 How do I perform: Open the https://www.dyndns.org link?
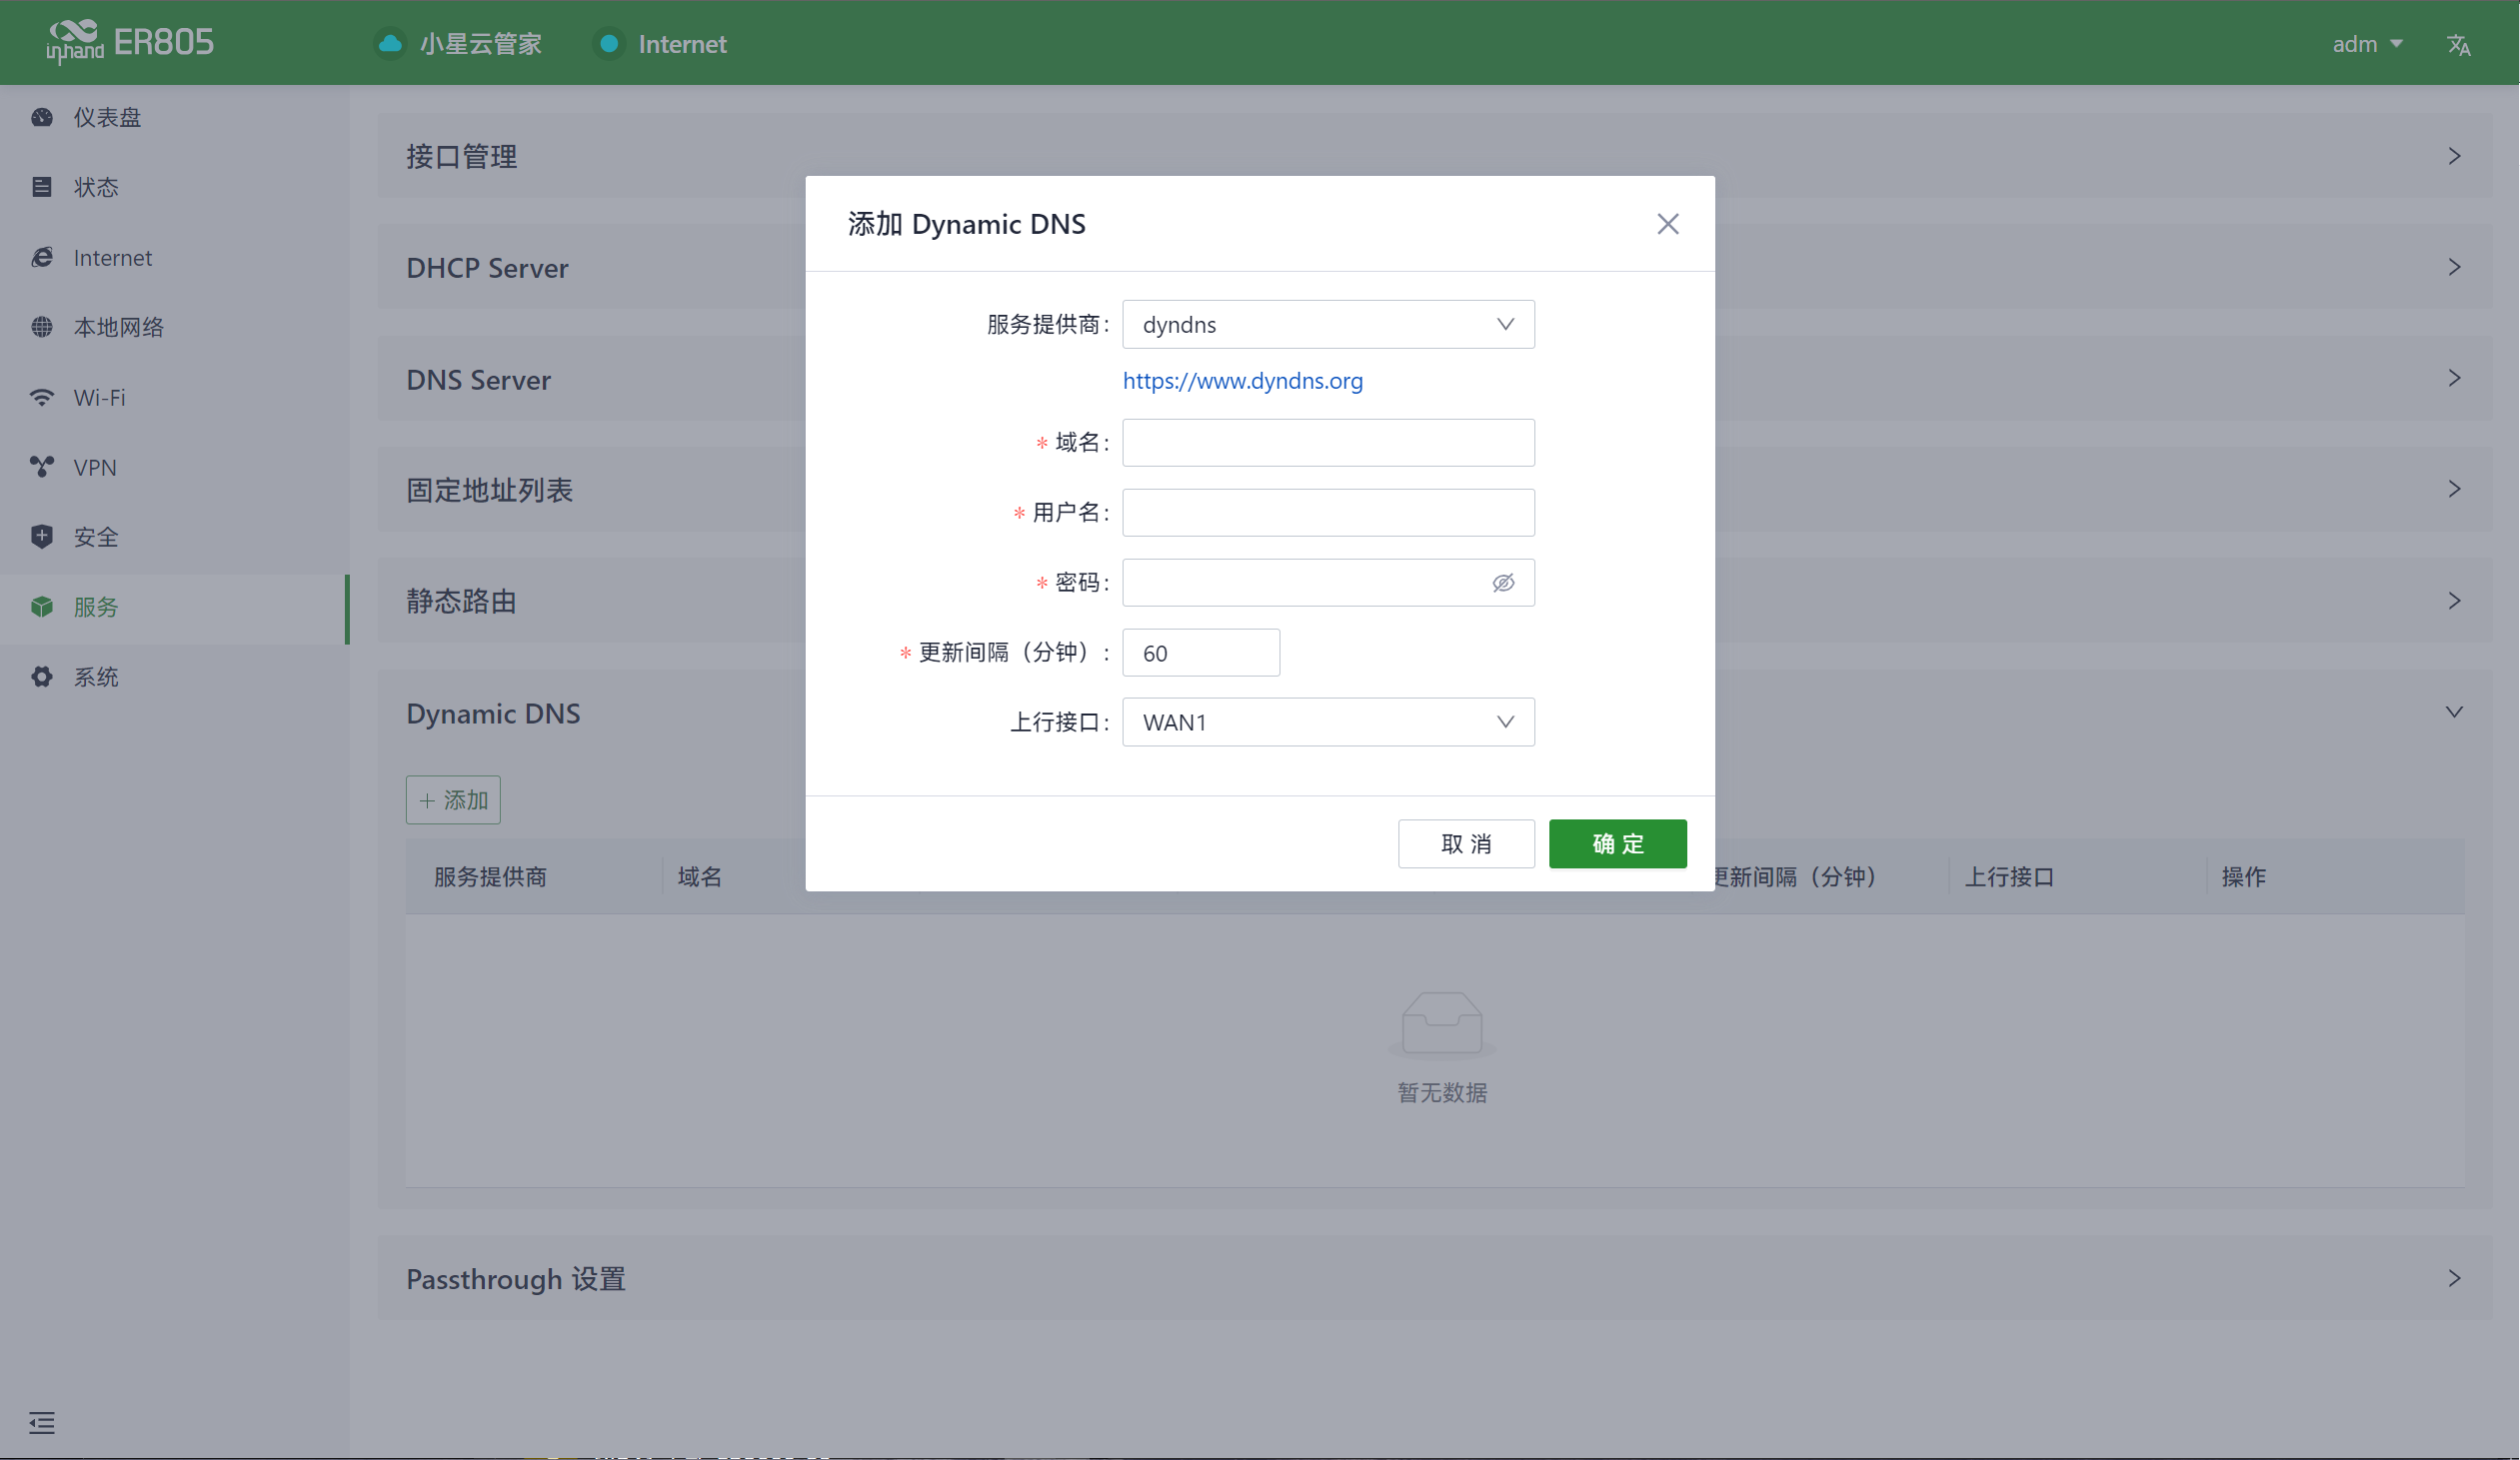click(1242, 381)
